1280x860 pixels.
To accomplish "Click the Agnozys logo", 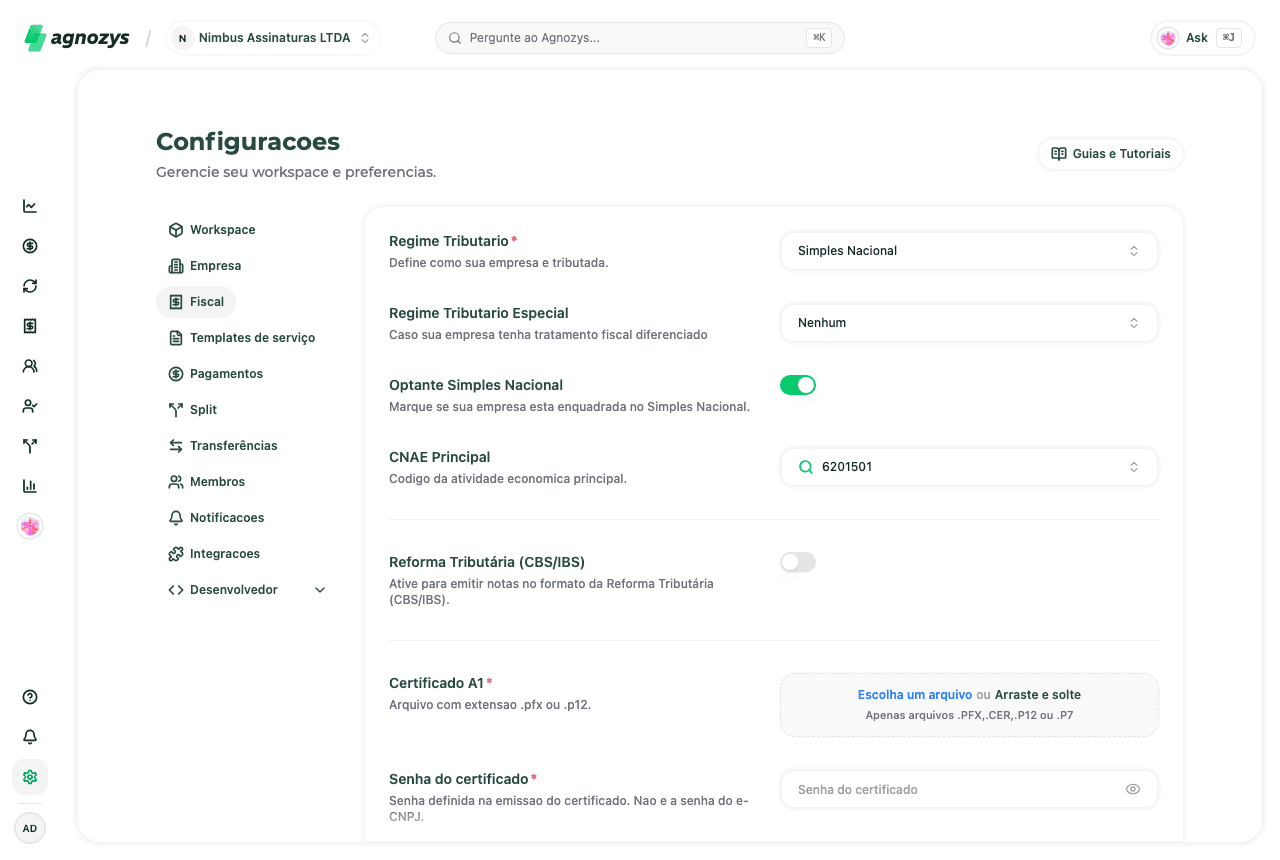I will tap(77, 38).
